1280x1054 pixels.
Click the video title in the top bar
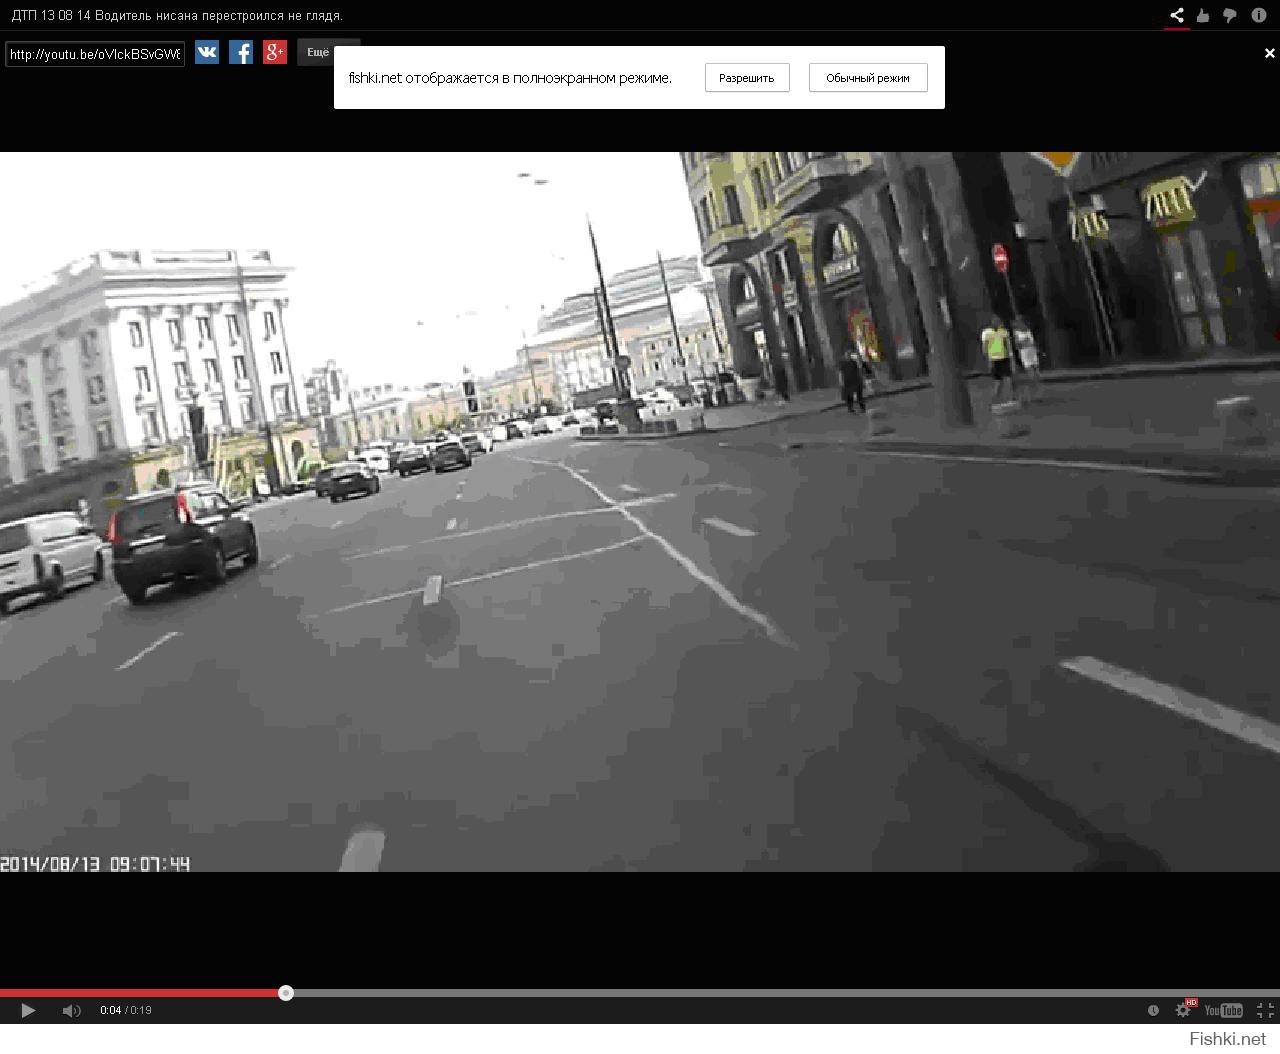pos(177,15)
